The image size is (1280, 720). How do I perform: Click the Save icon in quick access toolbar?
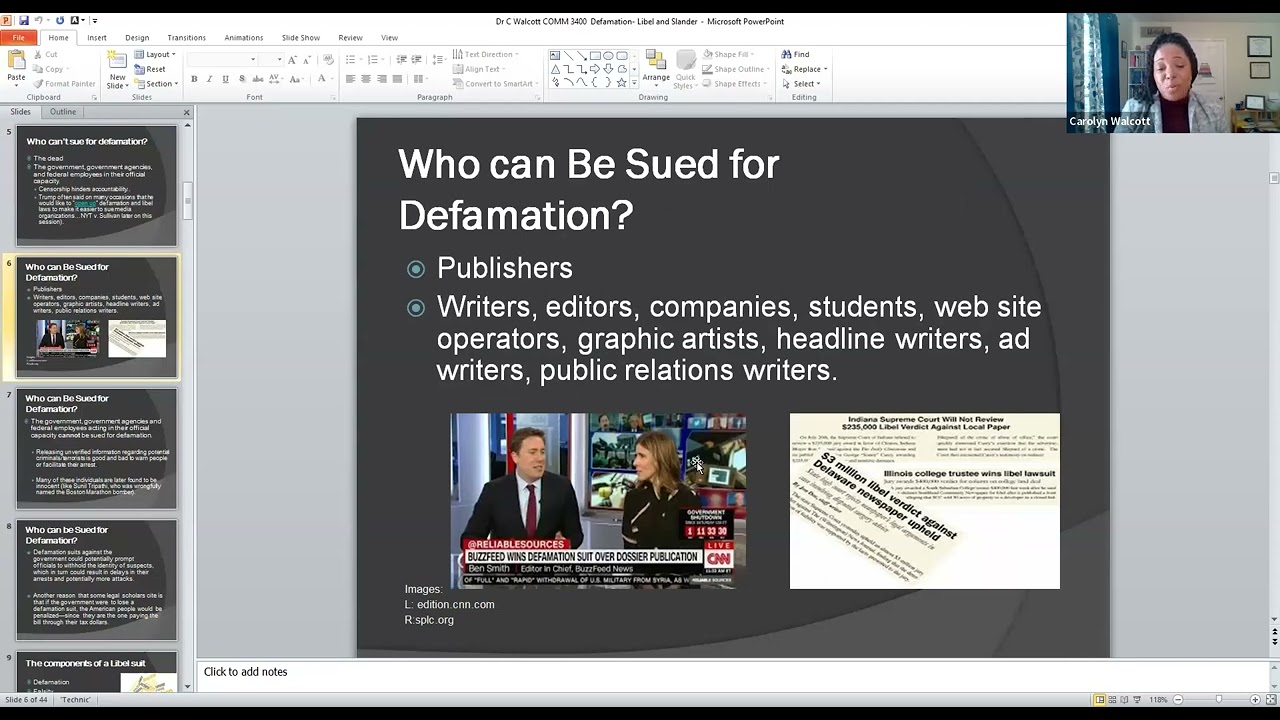tap(24, 20)
